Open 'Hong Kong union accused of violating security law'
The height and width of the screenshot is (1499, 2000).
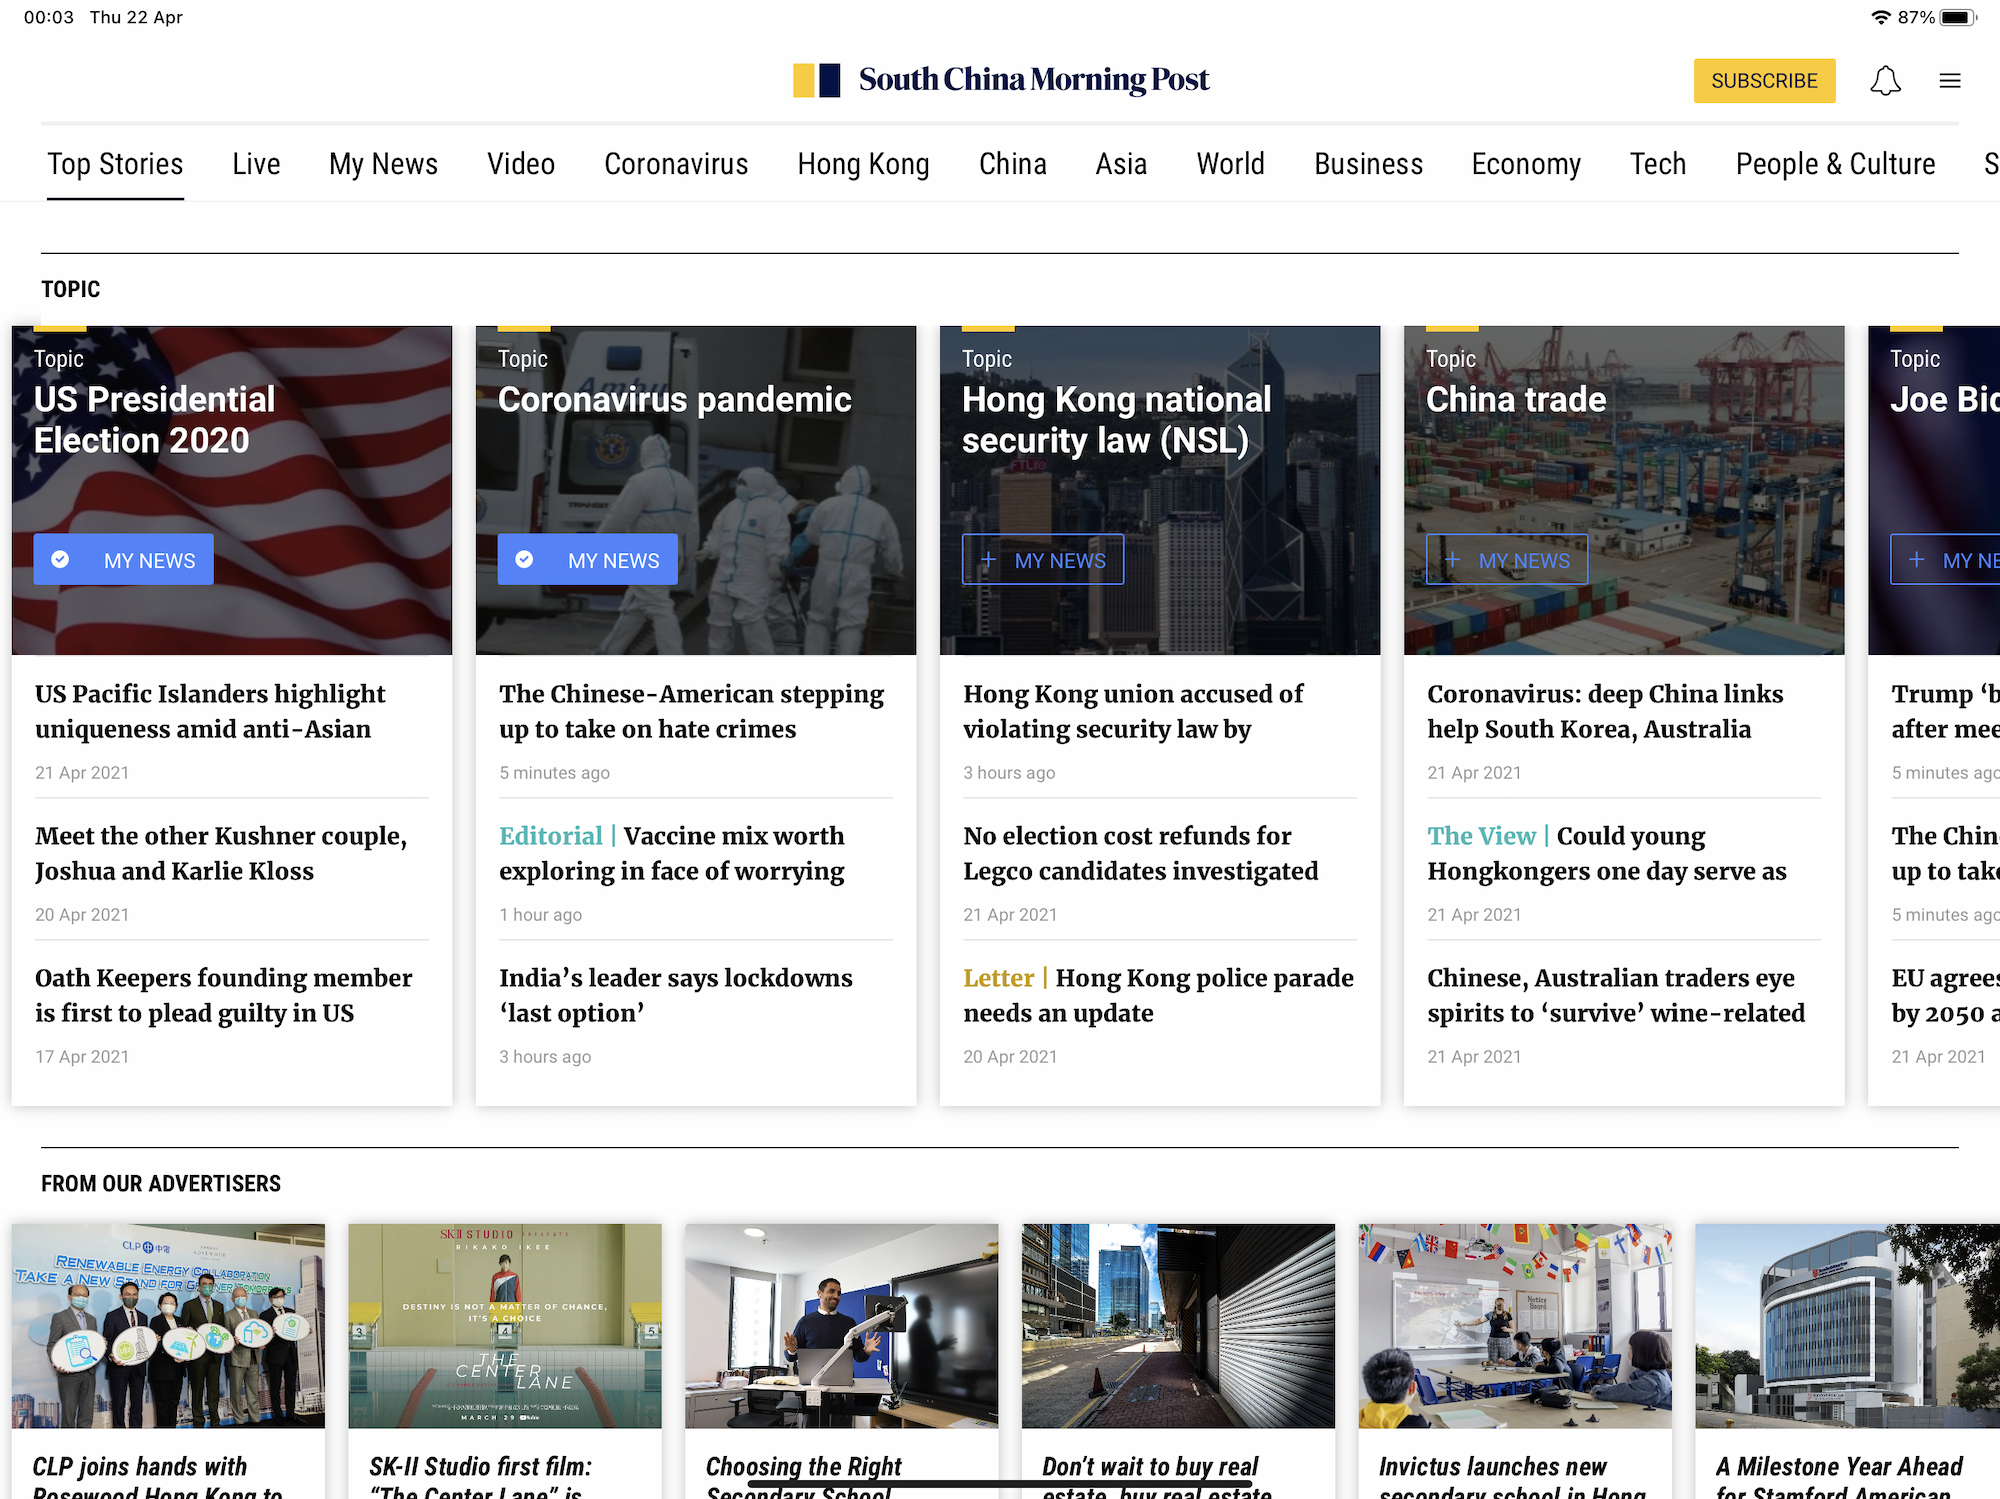[1133, 711]
